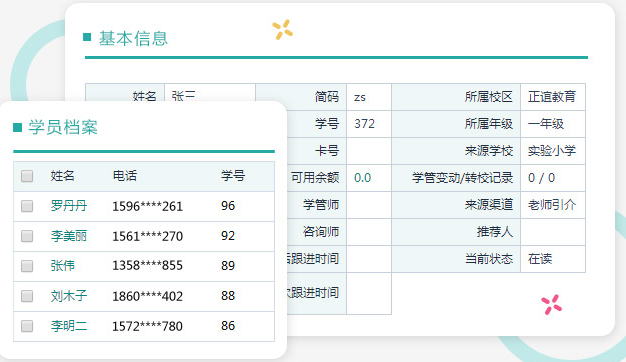626x362 pixels.
Task: Click the 学管师 field label
Action: coord(321,205)
